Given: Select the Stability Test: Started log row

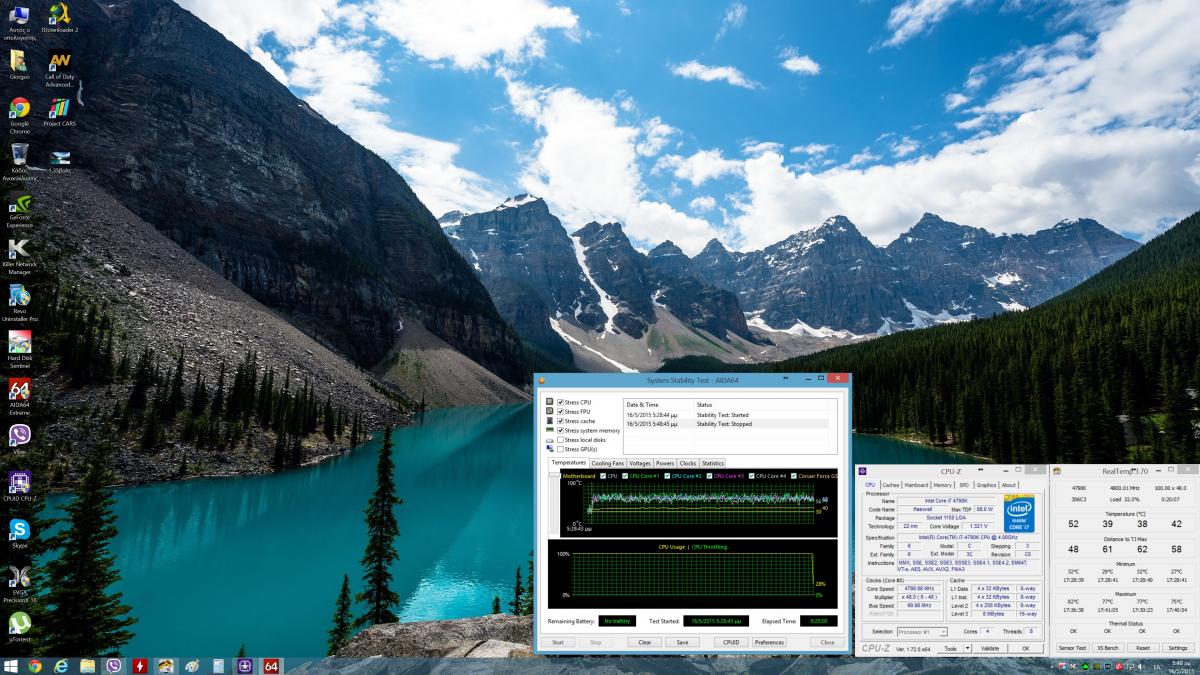Looking at the screenshot, I should 726,415.
